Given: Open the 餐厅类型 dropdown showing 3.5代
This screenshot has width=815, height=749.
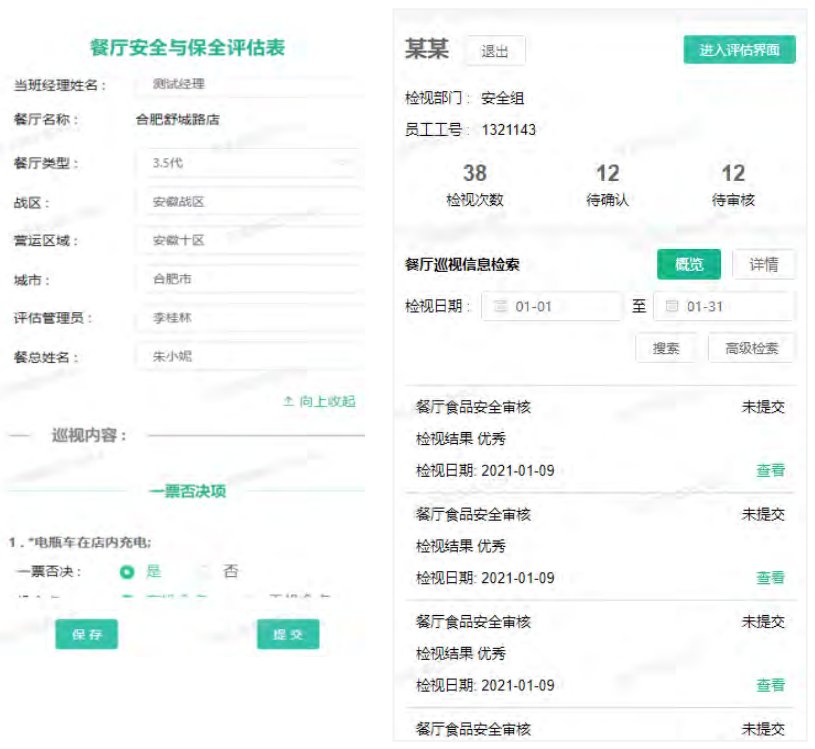Looking at the screenshot, I should 248,162.
